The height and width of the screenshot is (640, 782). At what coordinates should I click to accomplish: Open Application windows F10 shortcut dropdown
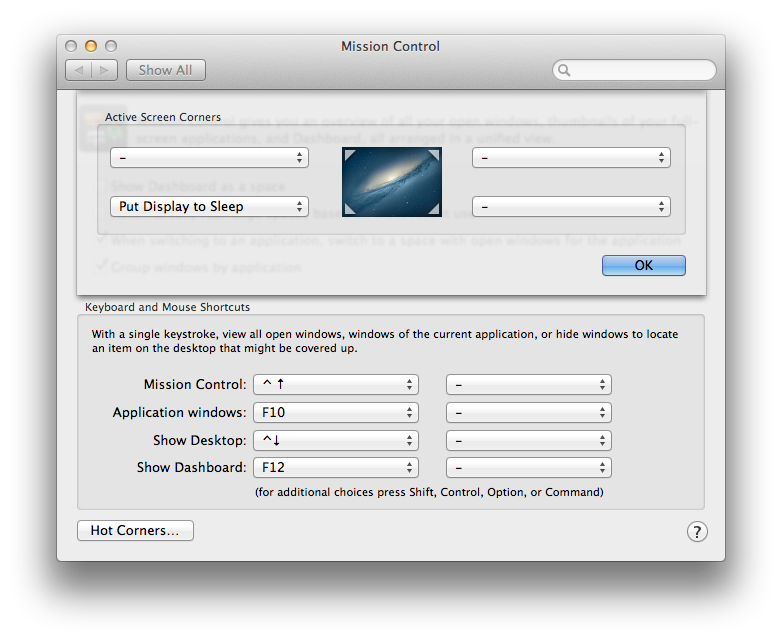tap(335, 412)
